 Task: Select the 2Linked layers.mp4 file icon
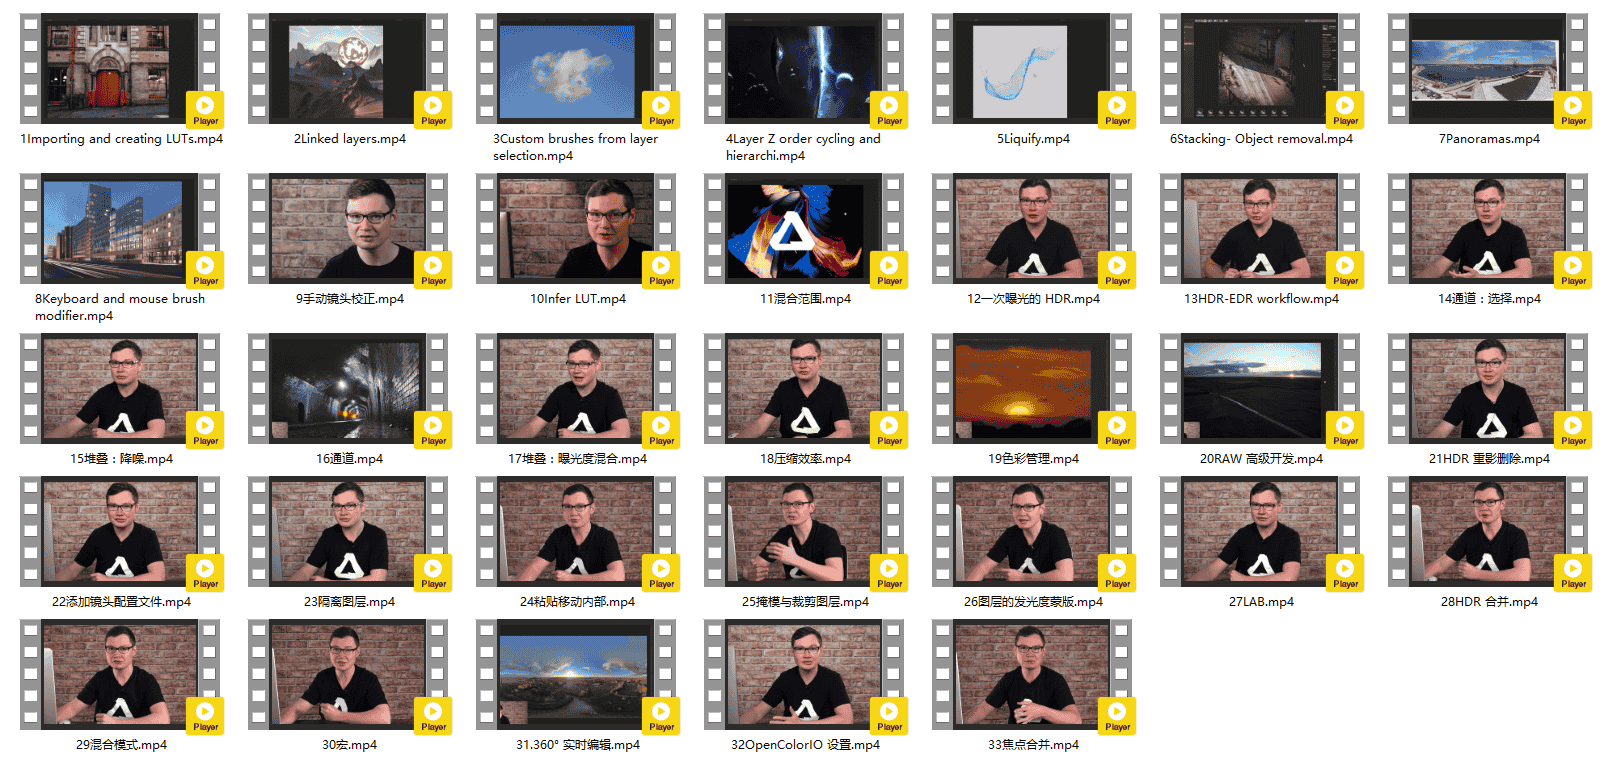tap(348, 69)
